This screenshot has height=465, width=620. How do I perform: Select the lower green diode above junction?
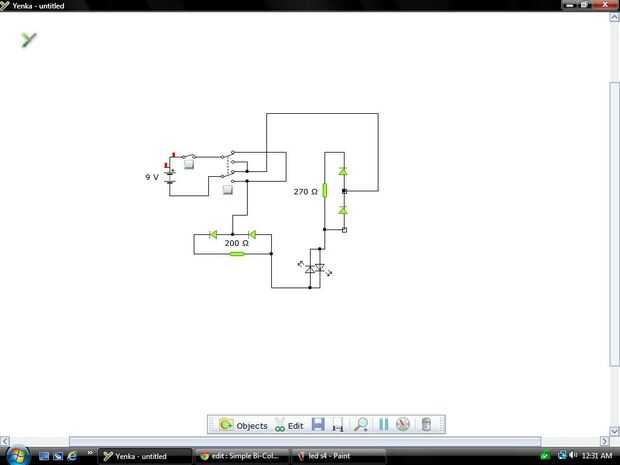point(343,211)
